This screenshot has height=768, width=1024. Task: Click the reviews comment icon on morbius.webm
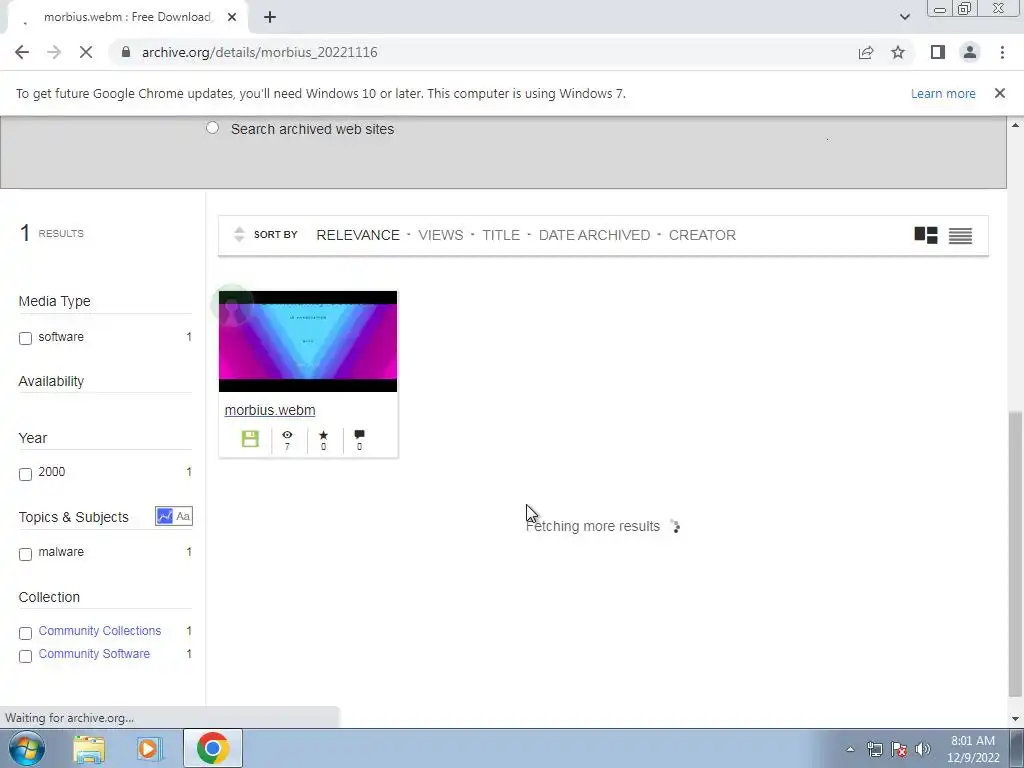pyautogui.click(x=359, y=435)
